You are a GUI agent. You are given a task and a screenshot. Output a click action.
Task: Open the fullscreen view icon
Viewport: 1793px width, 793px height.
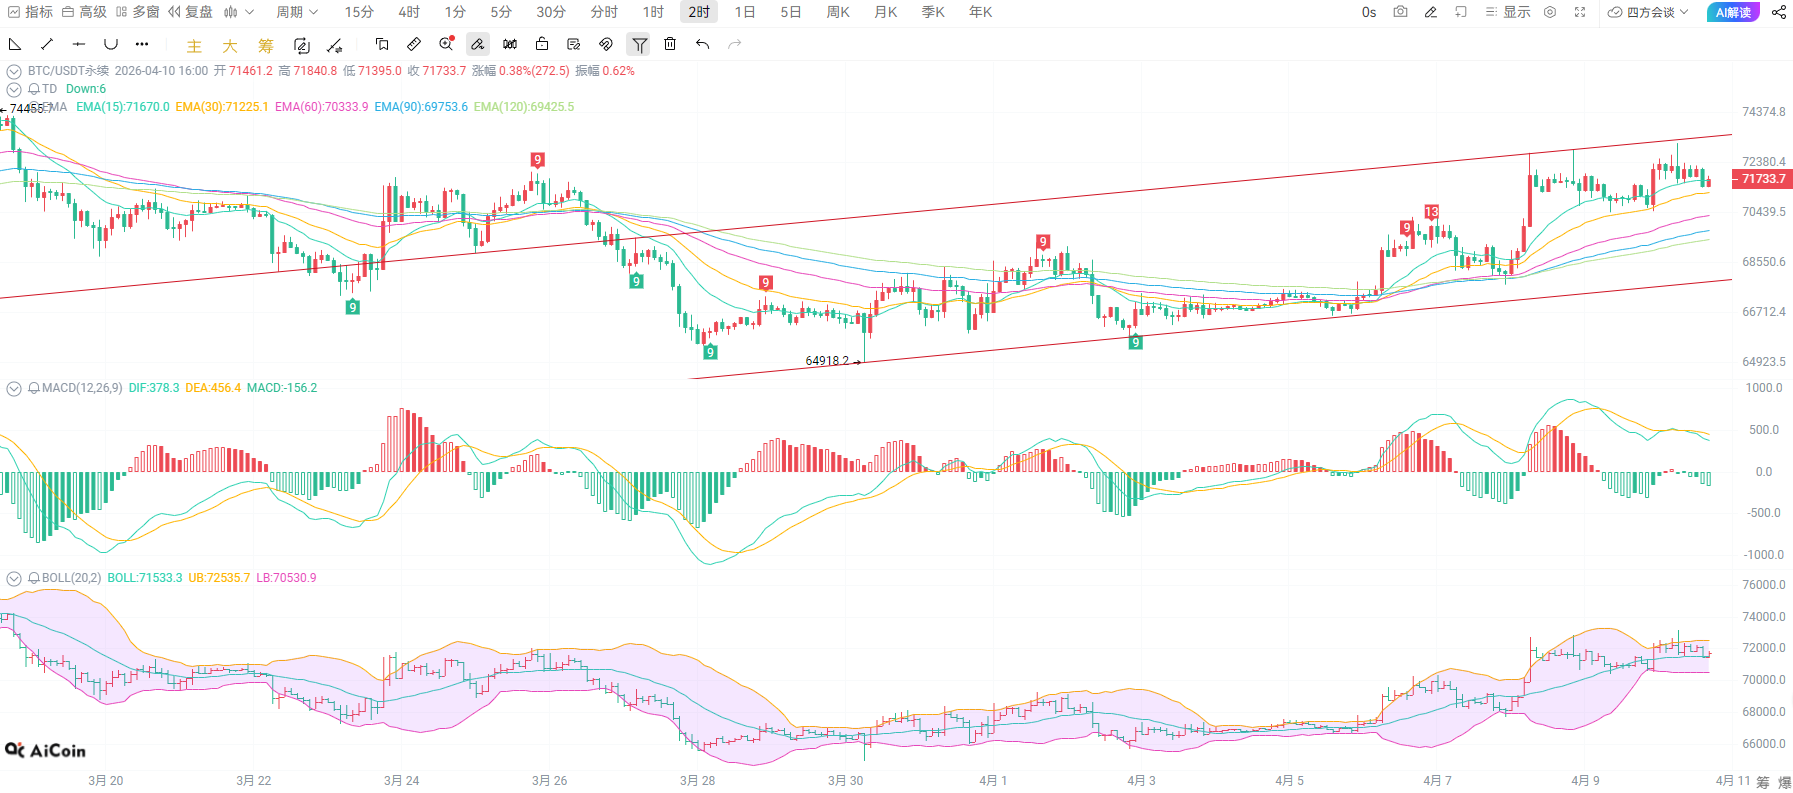coord(1580,12)
